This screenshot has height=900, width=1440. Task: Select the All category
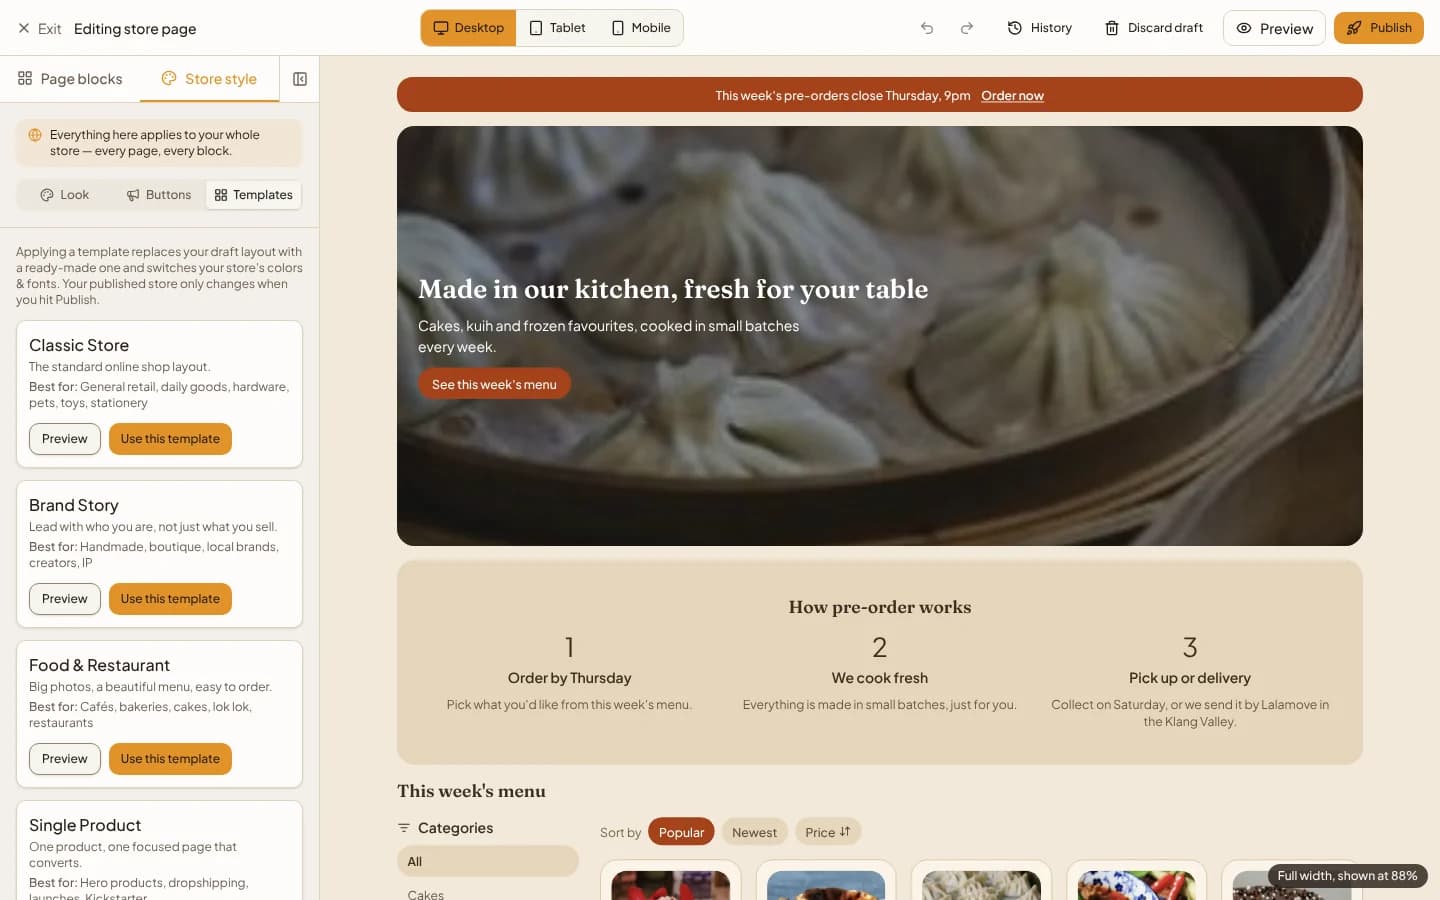[488, 861]
